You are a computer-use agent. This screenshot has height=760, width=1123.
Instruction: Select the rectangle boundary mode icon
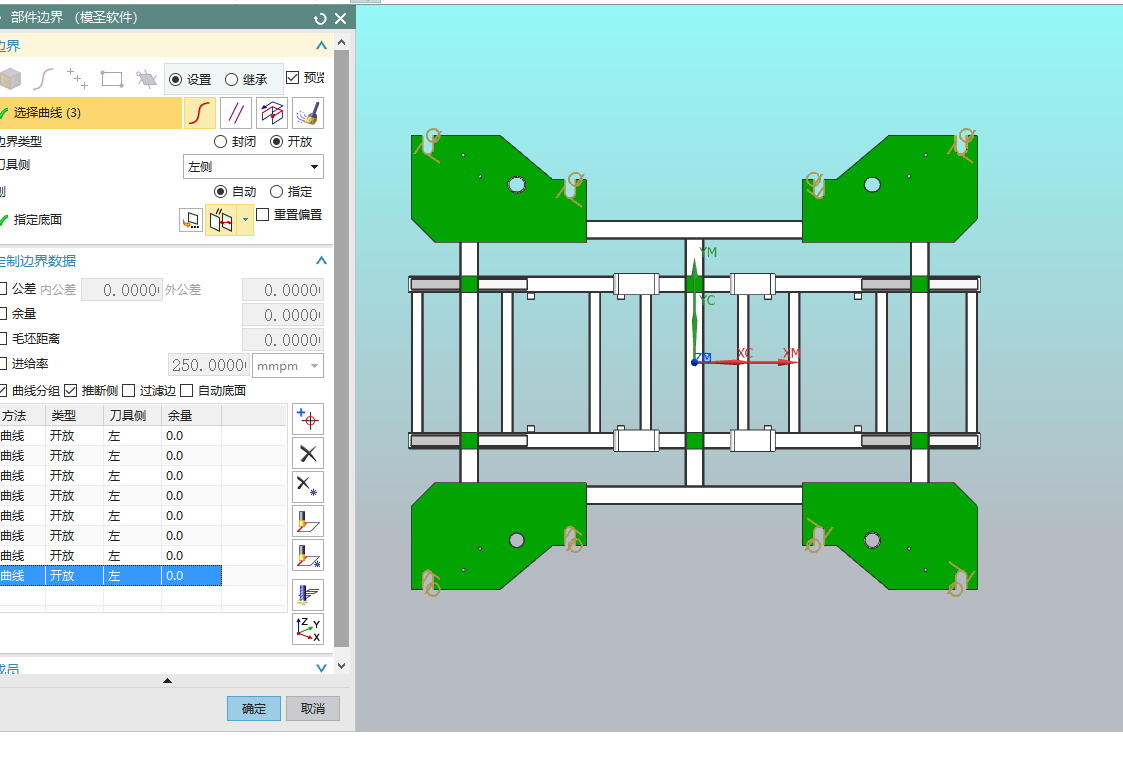click(112, 78)
